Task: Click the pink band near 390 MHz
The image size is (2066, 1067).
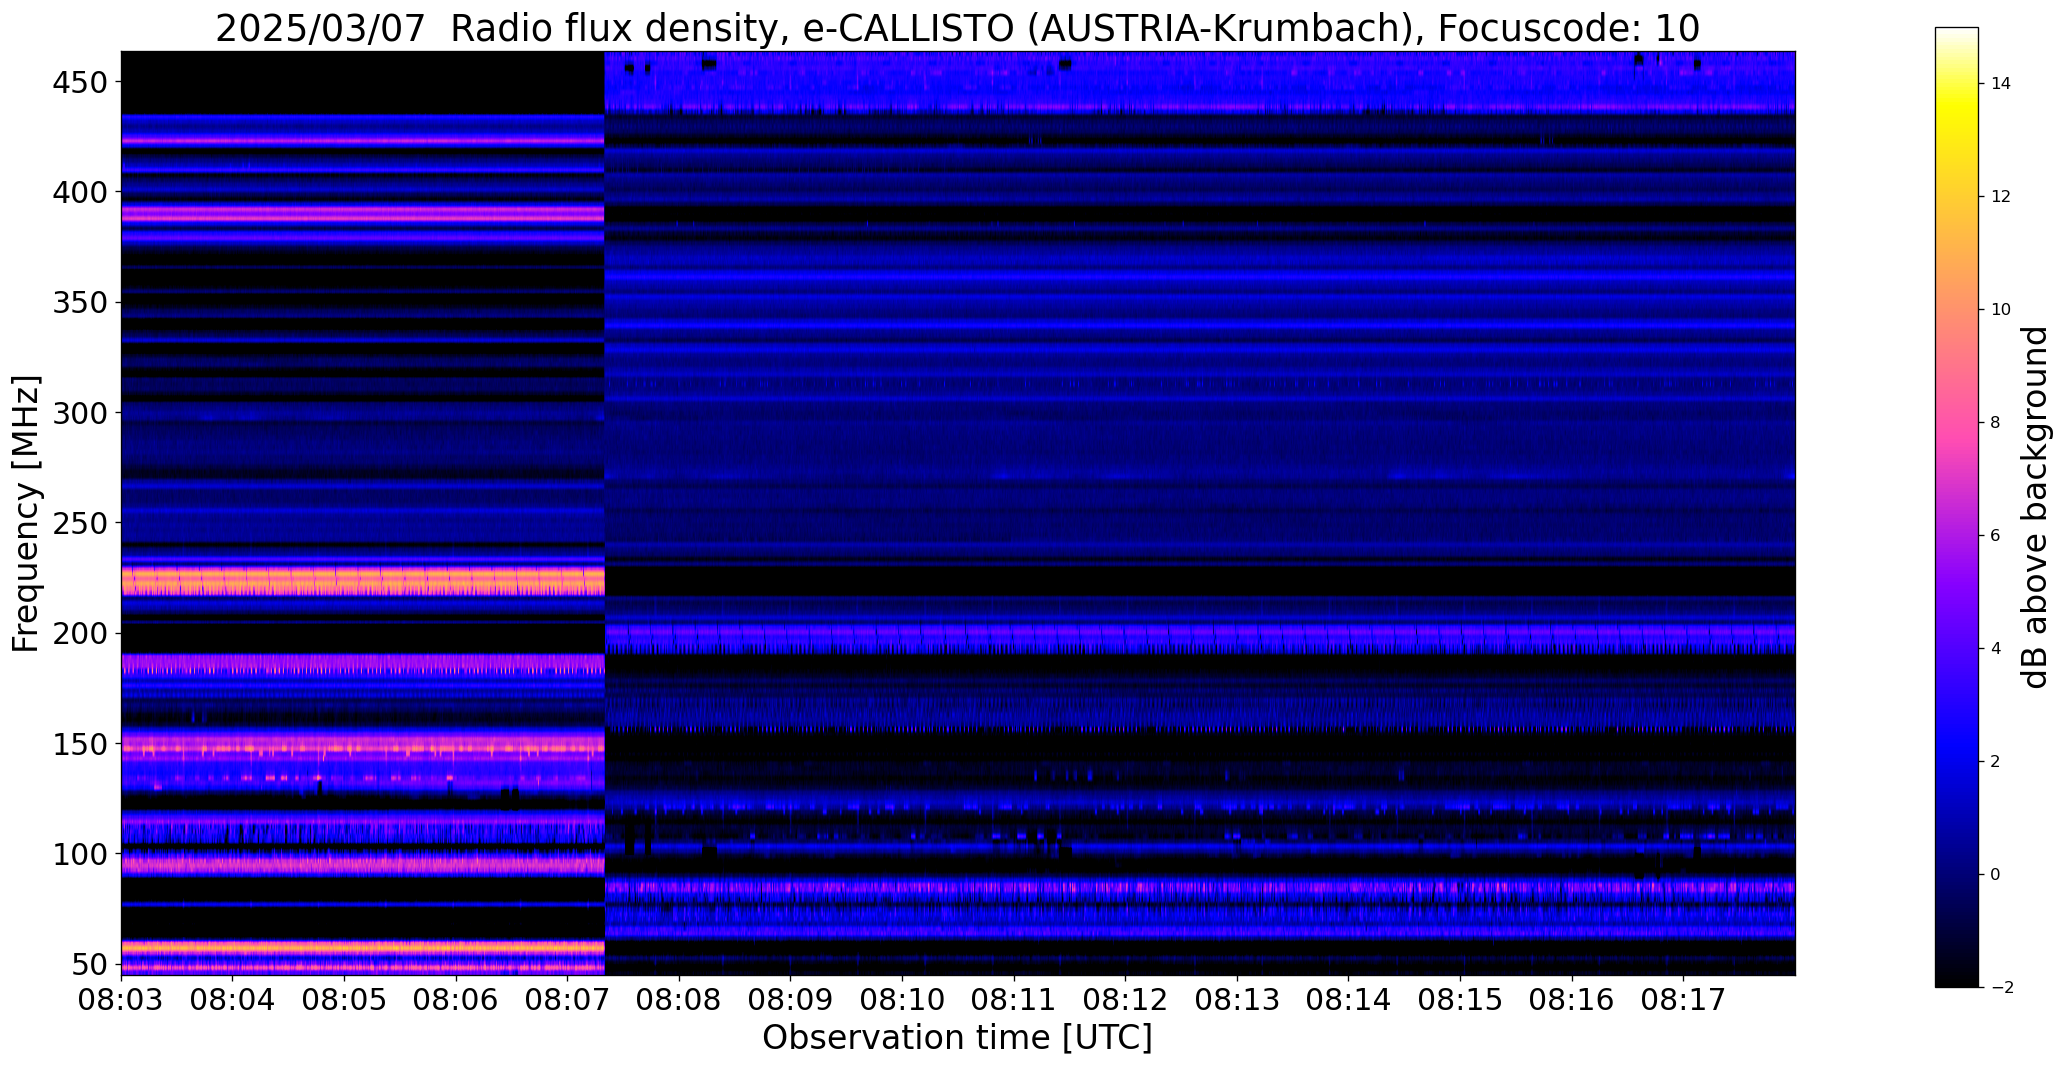Action: (x=363, y=214)
